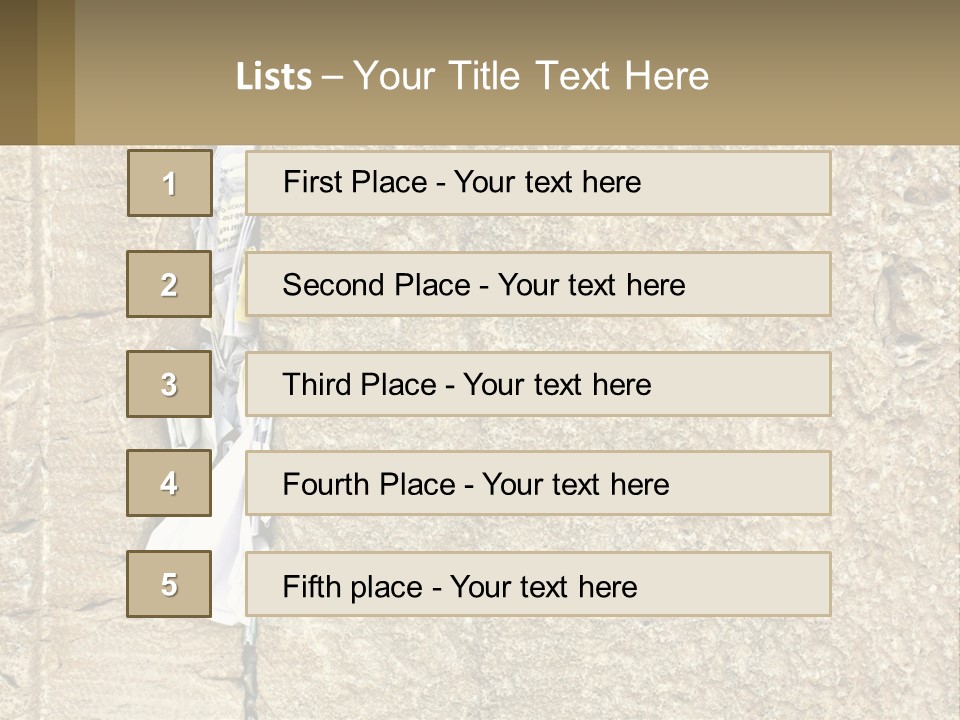Click the stone wall background right of the list
This screenshot has height=720, width=960.
[x=895, y=400]
